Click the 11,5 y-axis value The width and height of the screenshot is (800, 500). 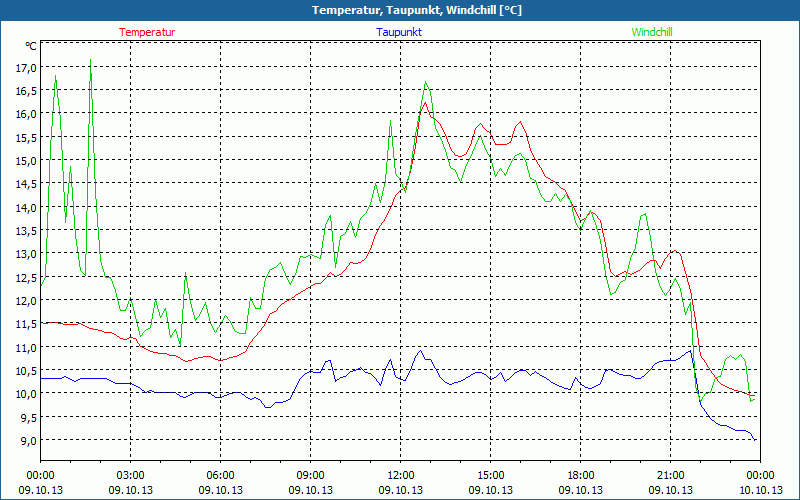27,323
